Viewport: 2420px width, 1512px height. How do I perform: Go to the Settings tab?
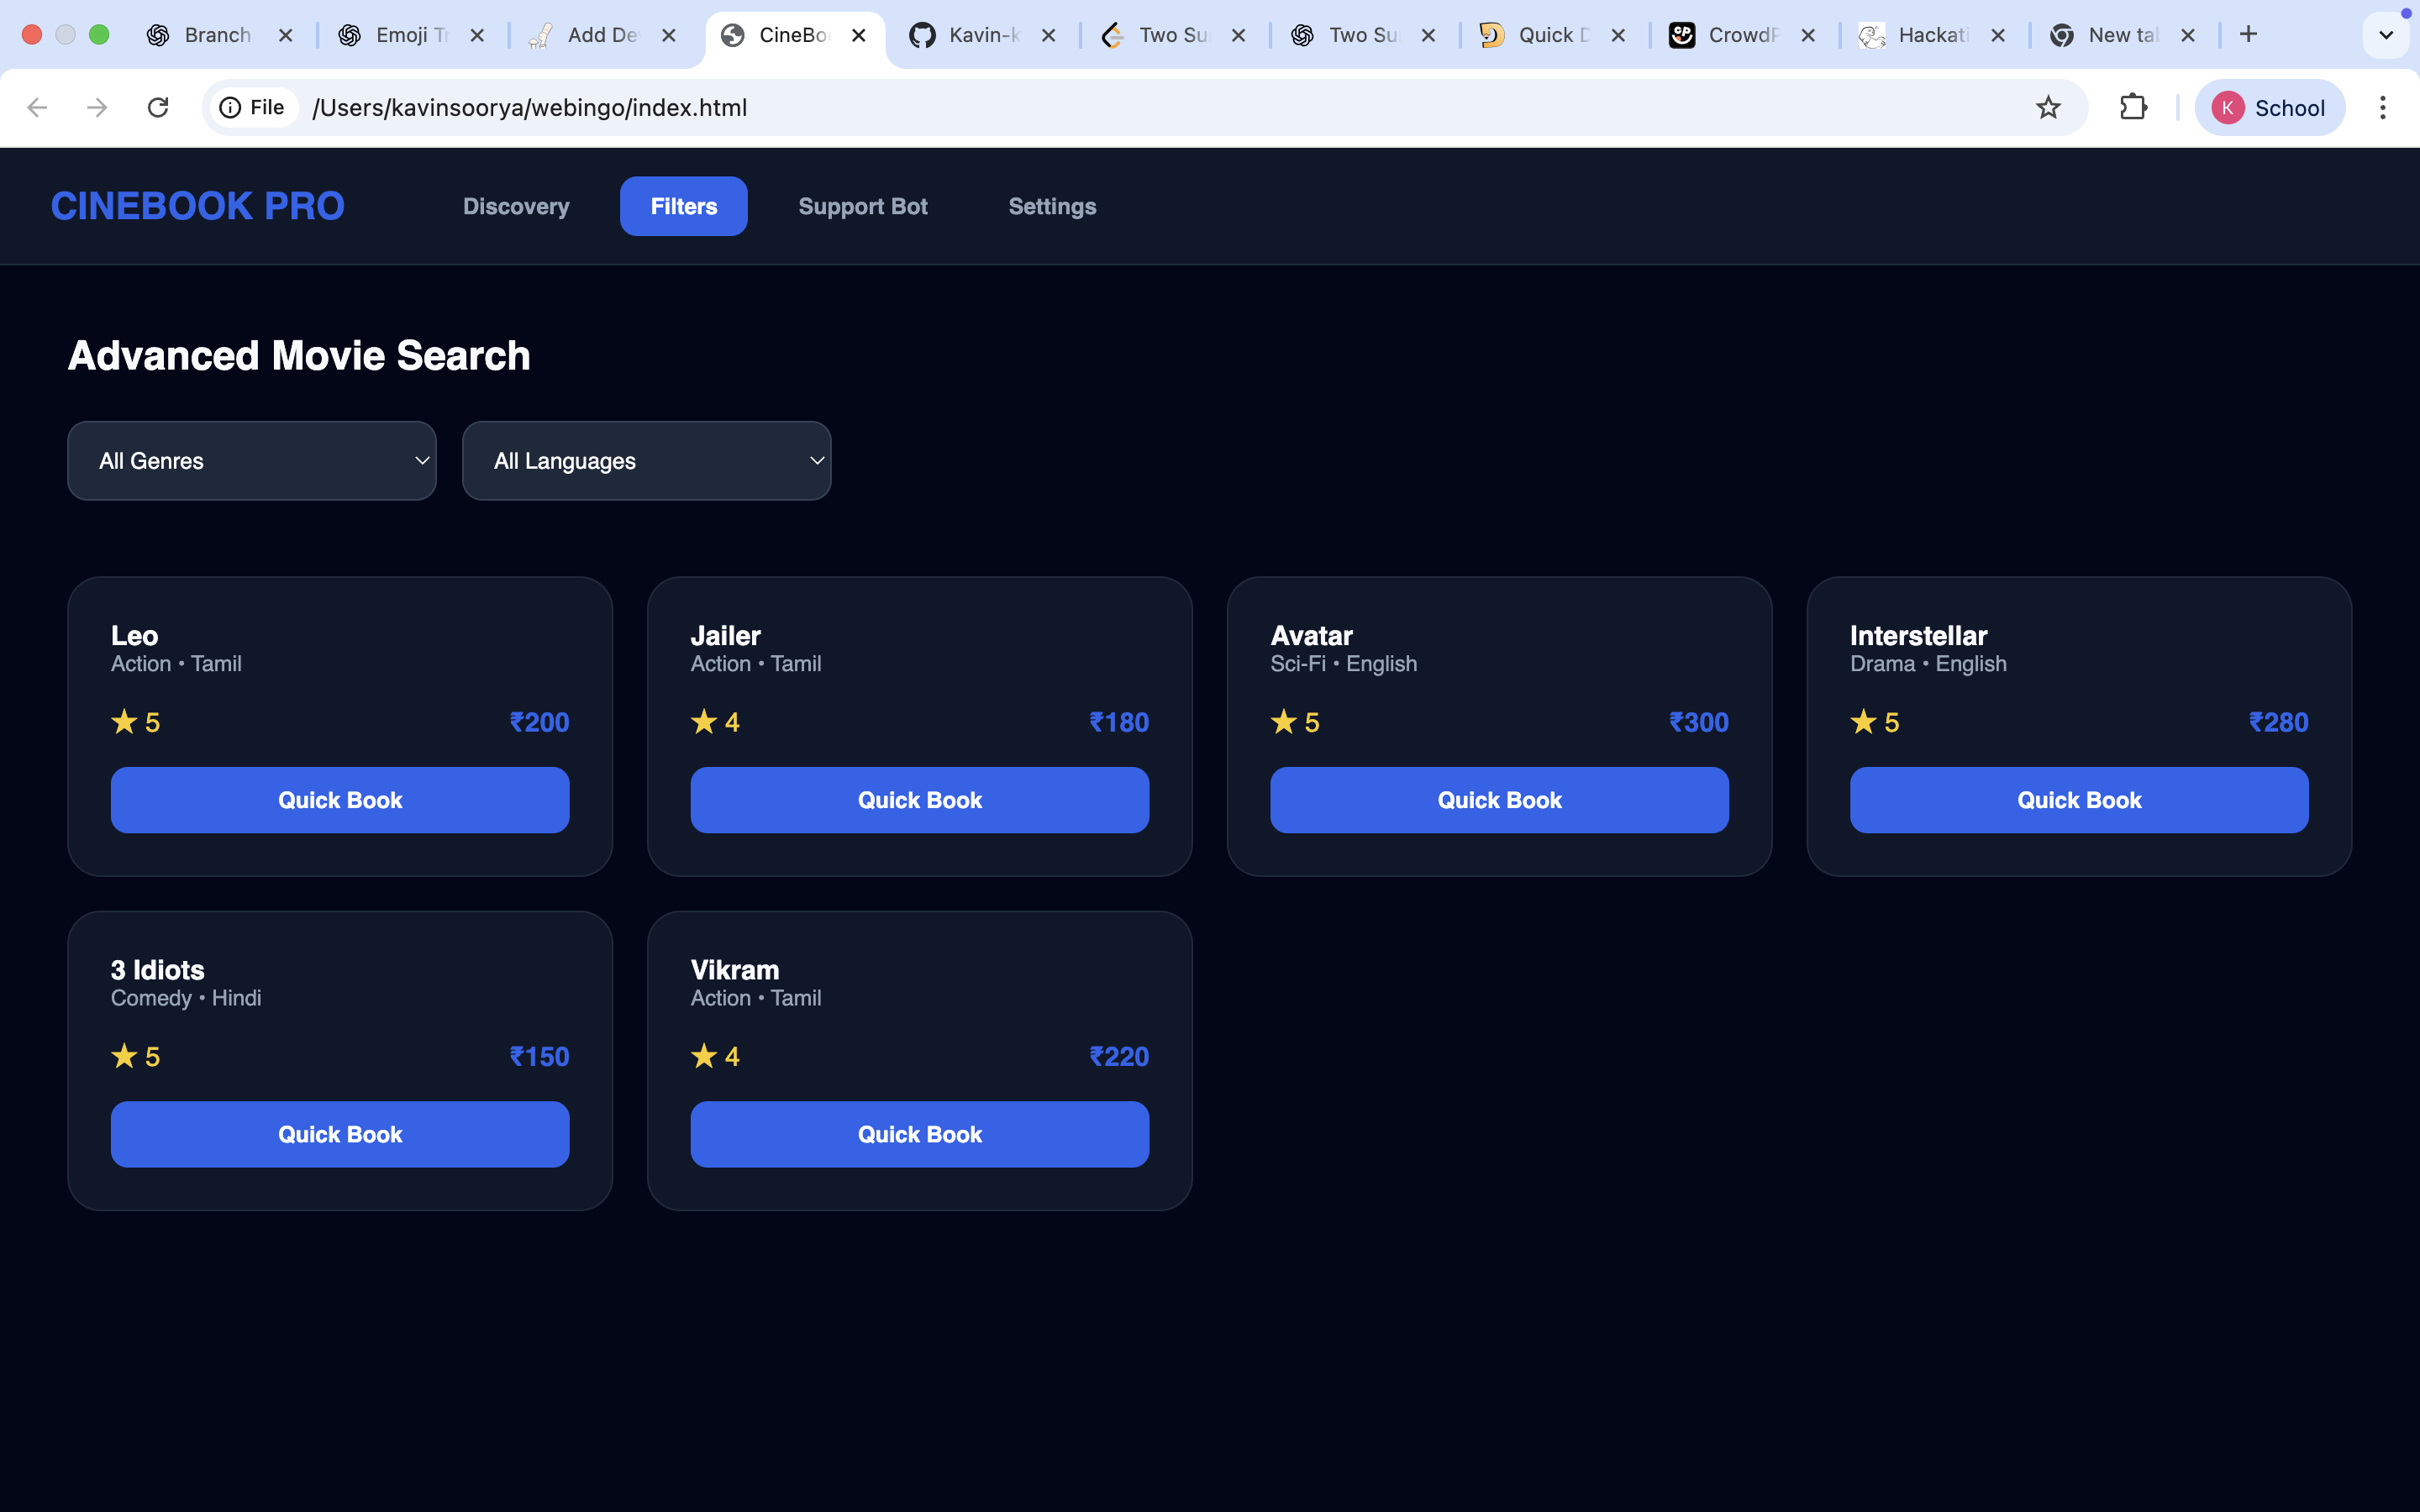[1052, 206]
